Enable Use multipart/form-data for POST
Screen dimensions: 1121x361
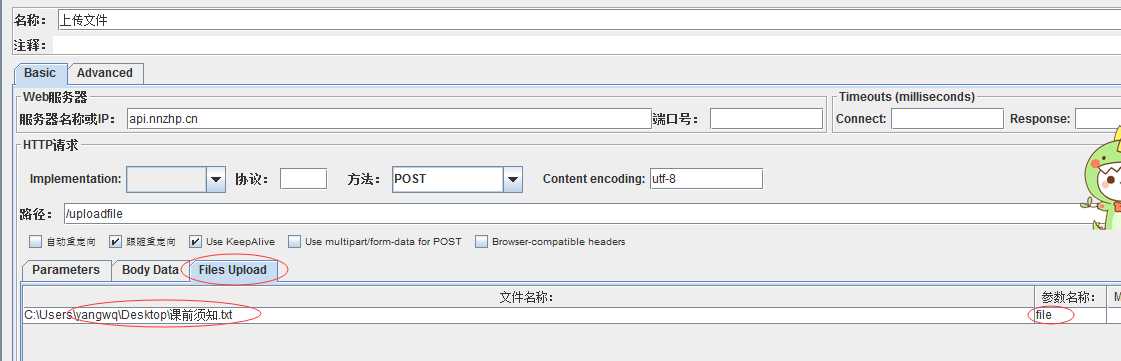click(x=295, y=242)
